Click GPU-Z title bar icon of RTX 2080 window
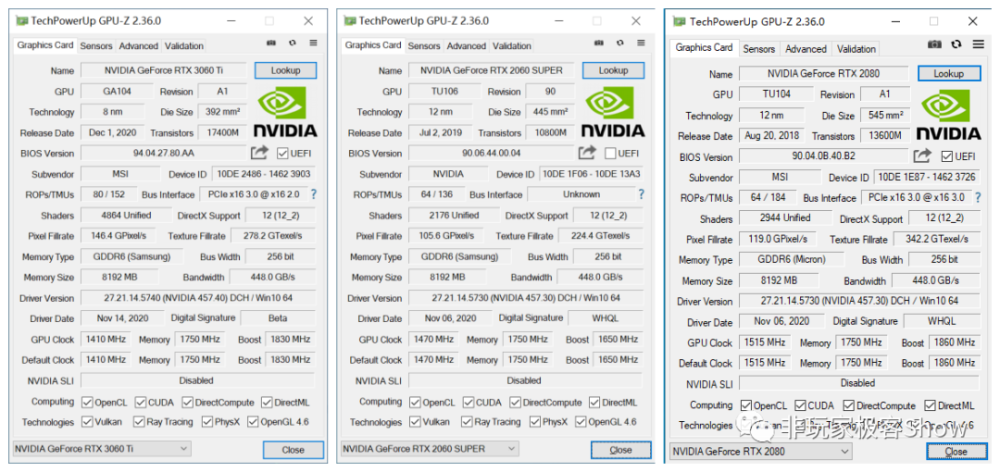This screenshot has width=1000, height=472. pyautogui.click(x=679, y=22)
